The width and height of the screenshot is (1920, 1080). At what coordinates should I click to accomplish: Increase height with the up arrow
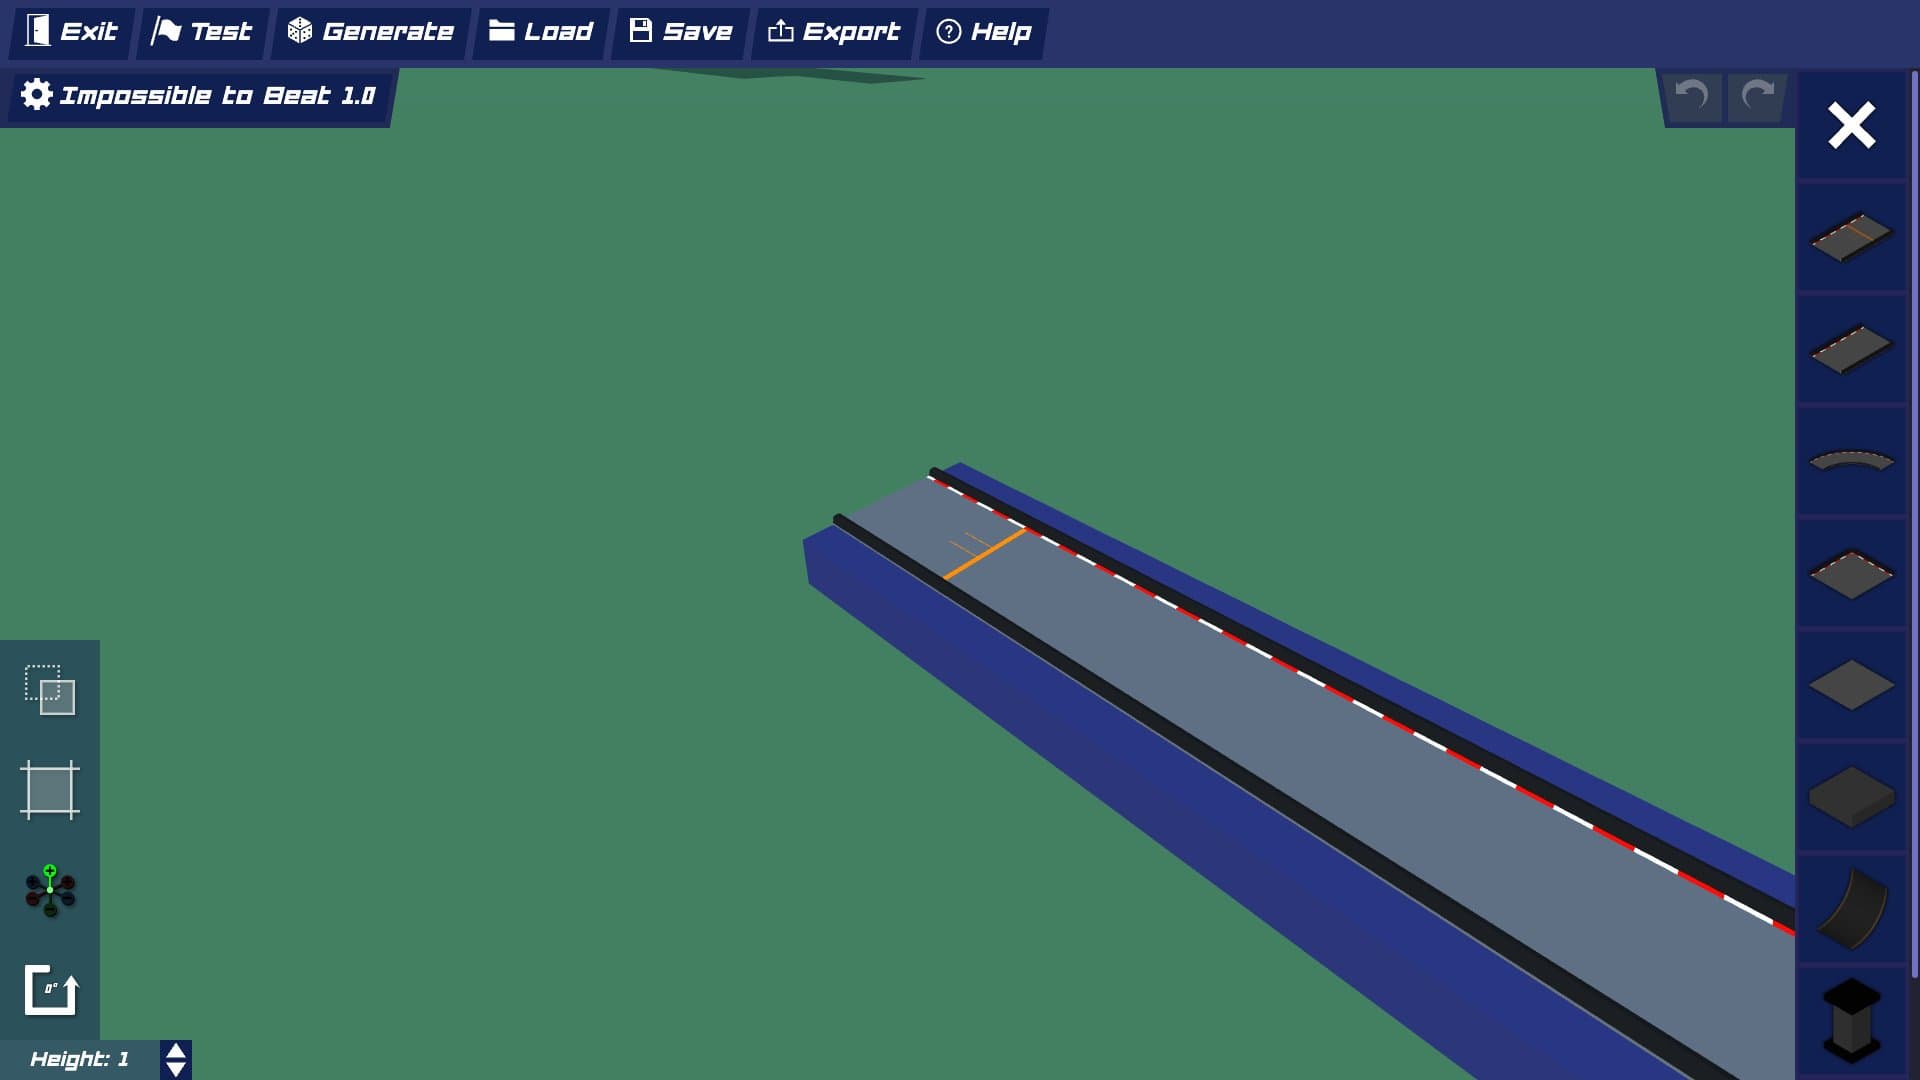click(176, 1051)
